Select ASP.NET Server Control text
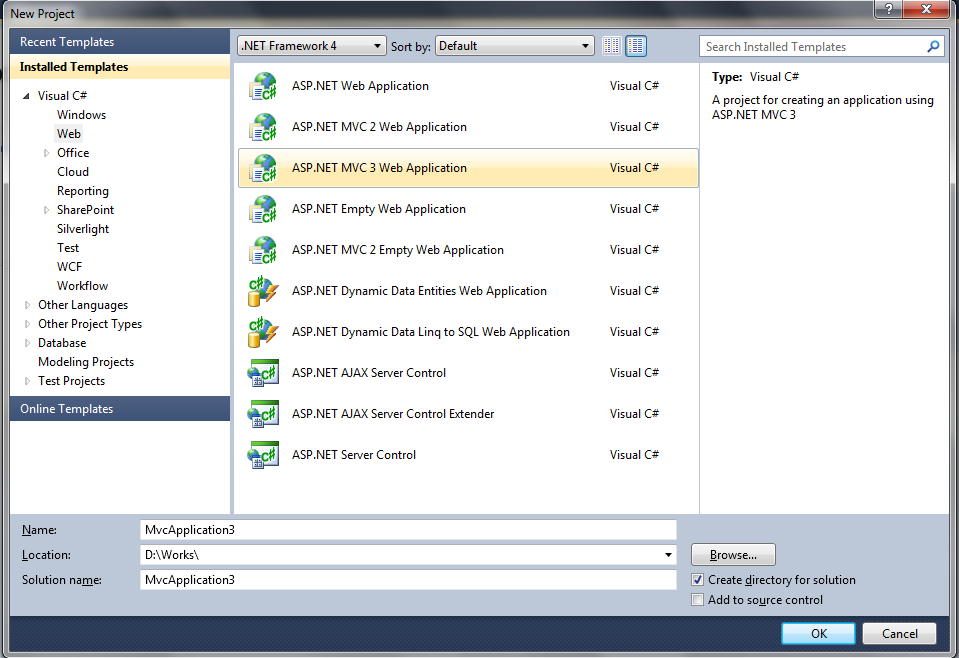This screenshot has width=959, height=658. point(354,455)
